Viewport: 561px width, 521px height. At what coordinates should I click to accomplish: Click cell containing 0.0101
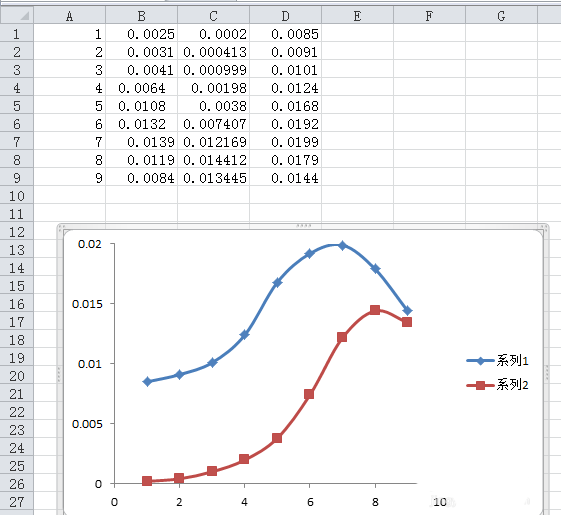pos(285,69)
